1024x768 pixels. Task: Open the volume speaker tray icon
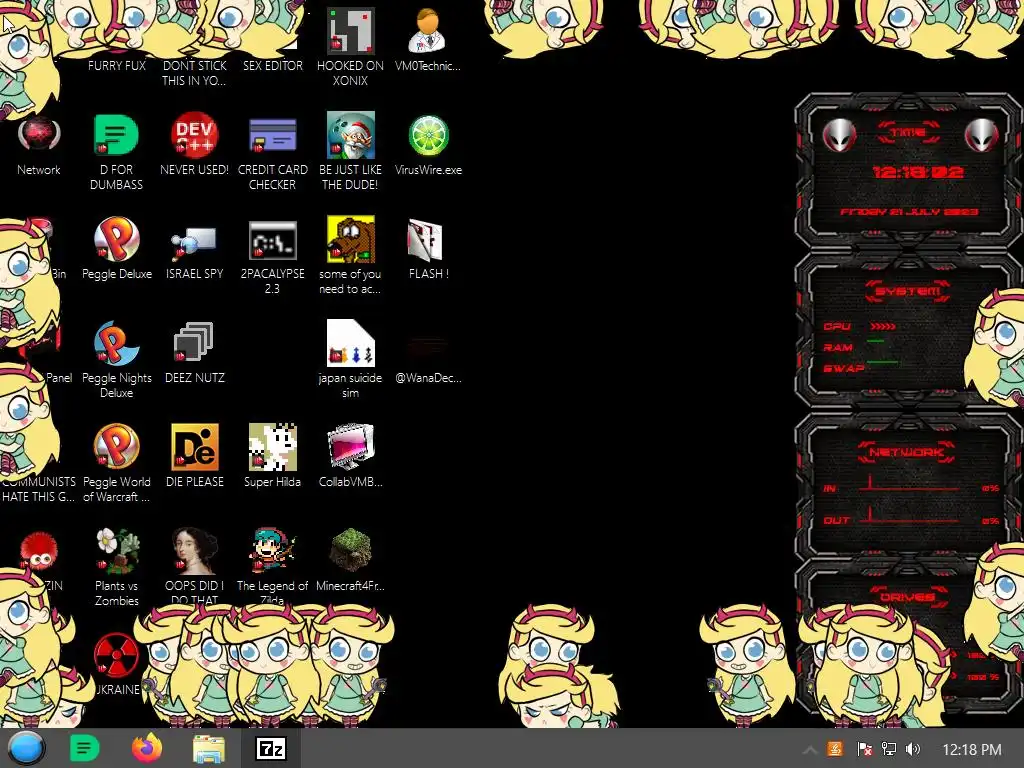913,748
